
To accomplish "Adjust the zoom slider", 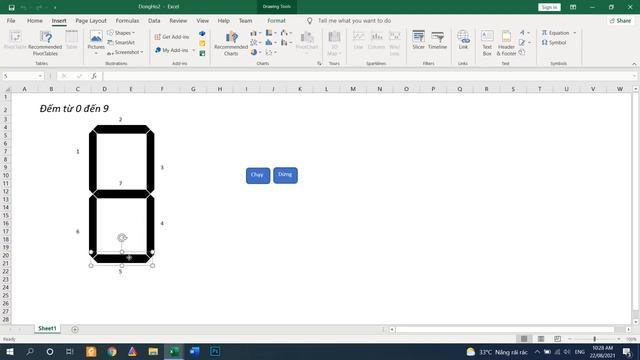I will click(595, 339).
